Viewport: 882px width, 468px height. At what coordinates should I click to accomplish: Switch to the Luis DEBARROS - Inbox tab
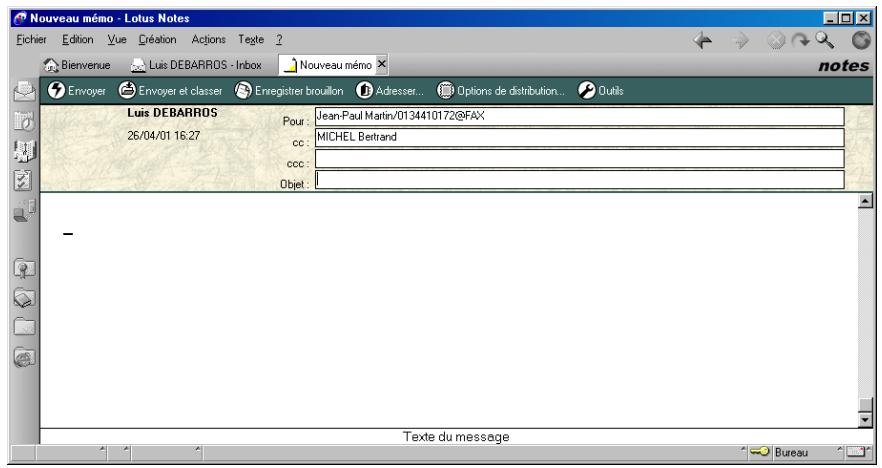[196, 65]
